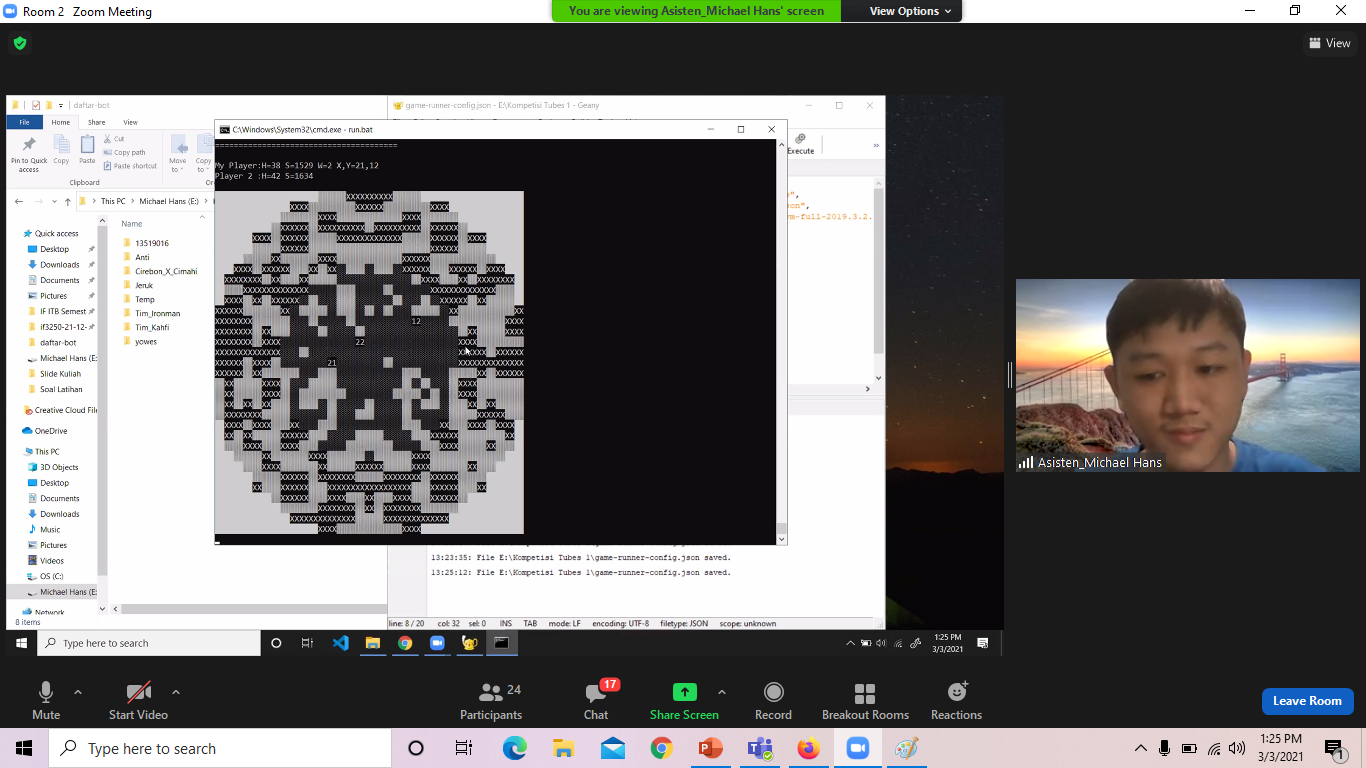Click the green Share Screen button
This screenshot has width=1366, height=768.
pos(684,700)
